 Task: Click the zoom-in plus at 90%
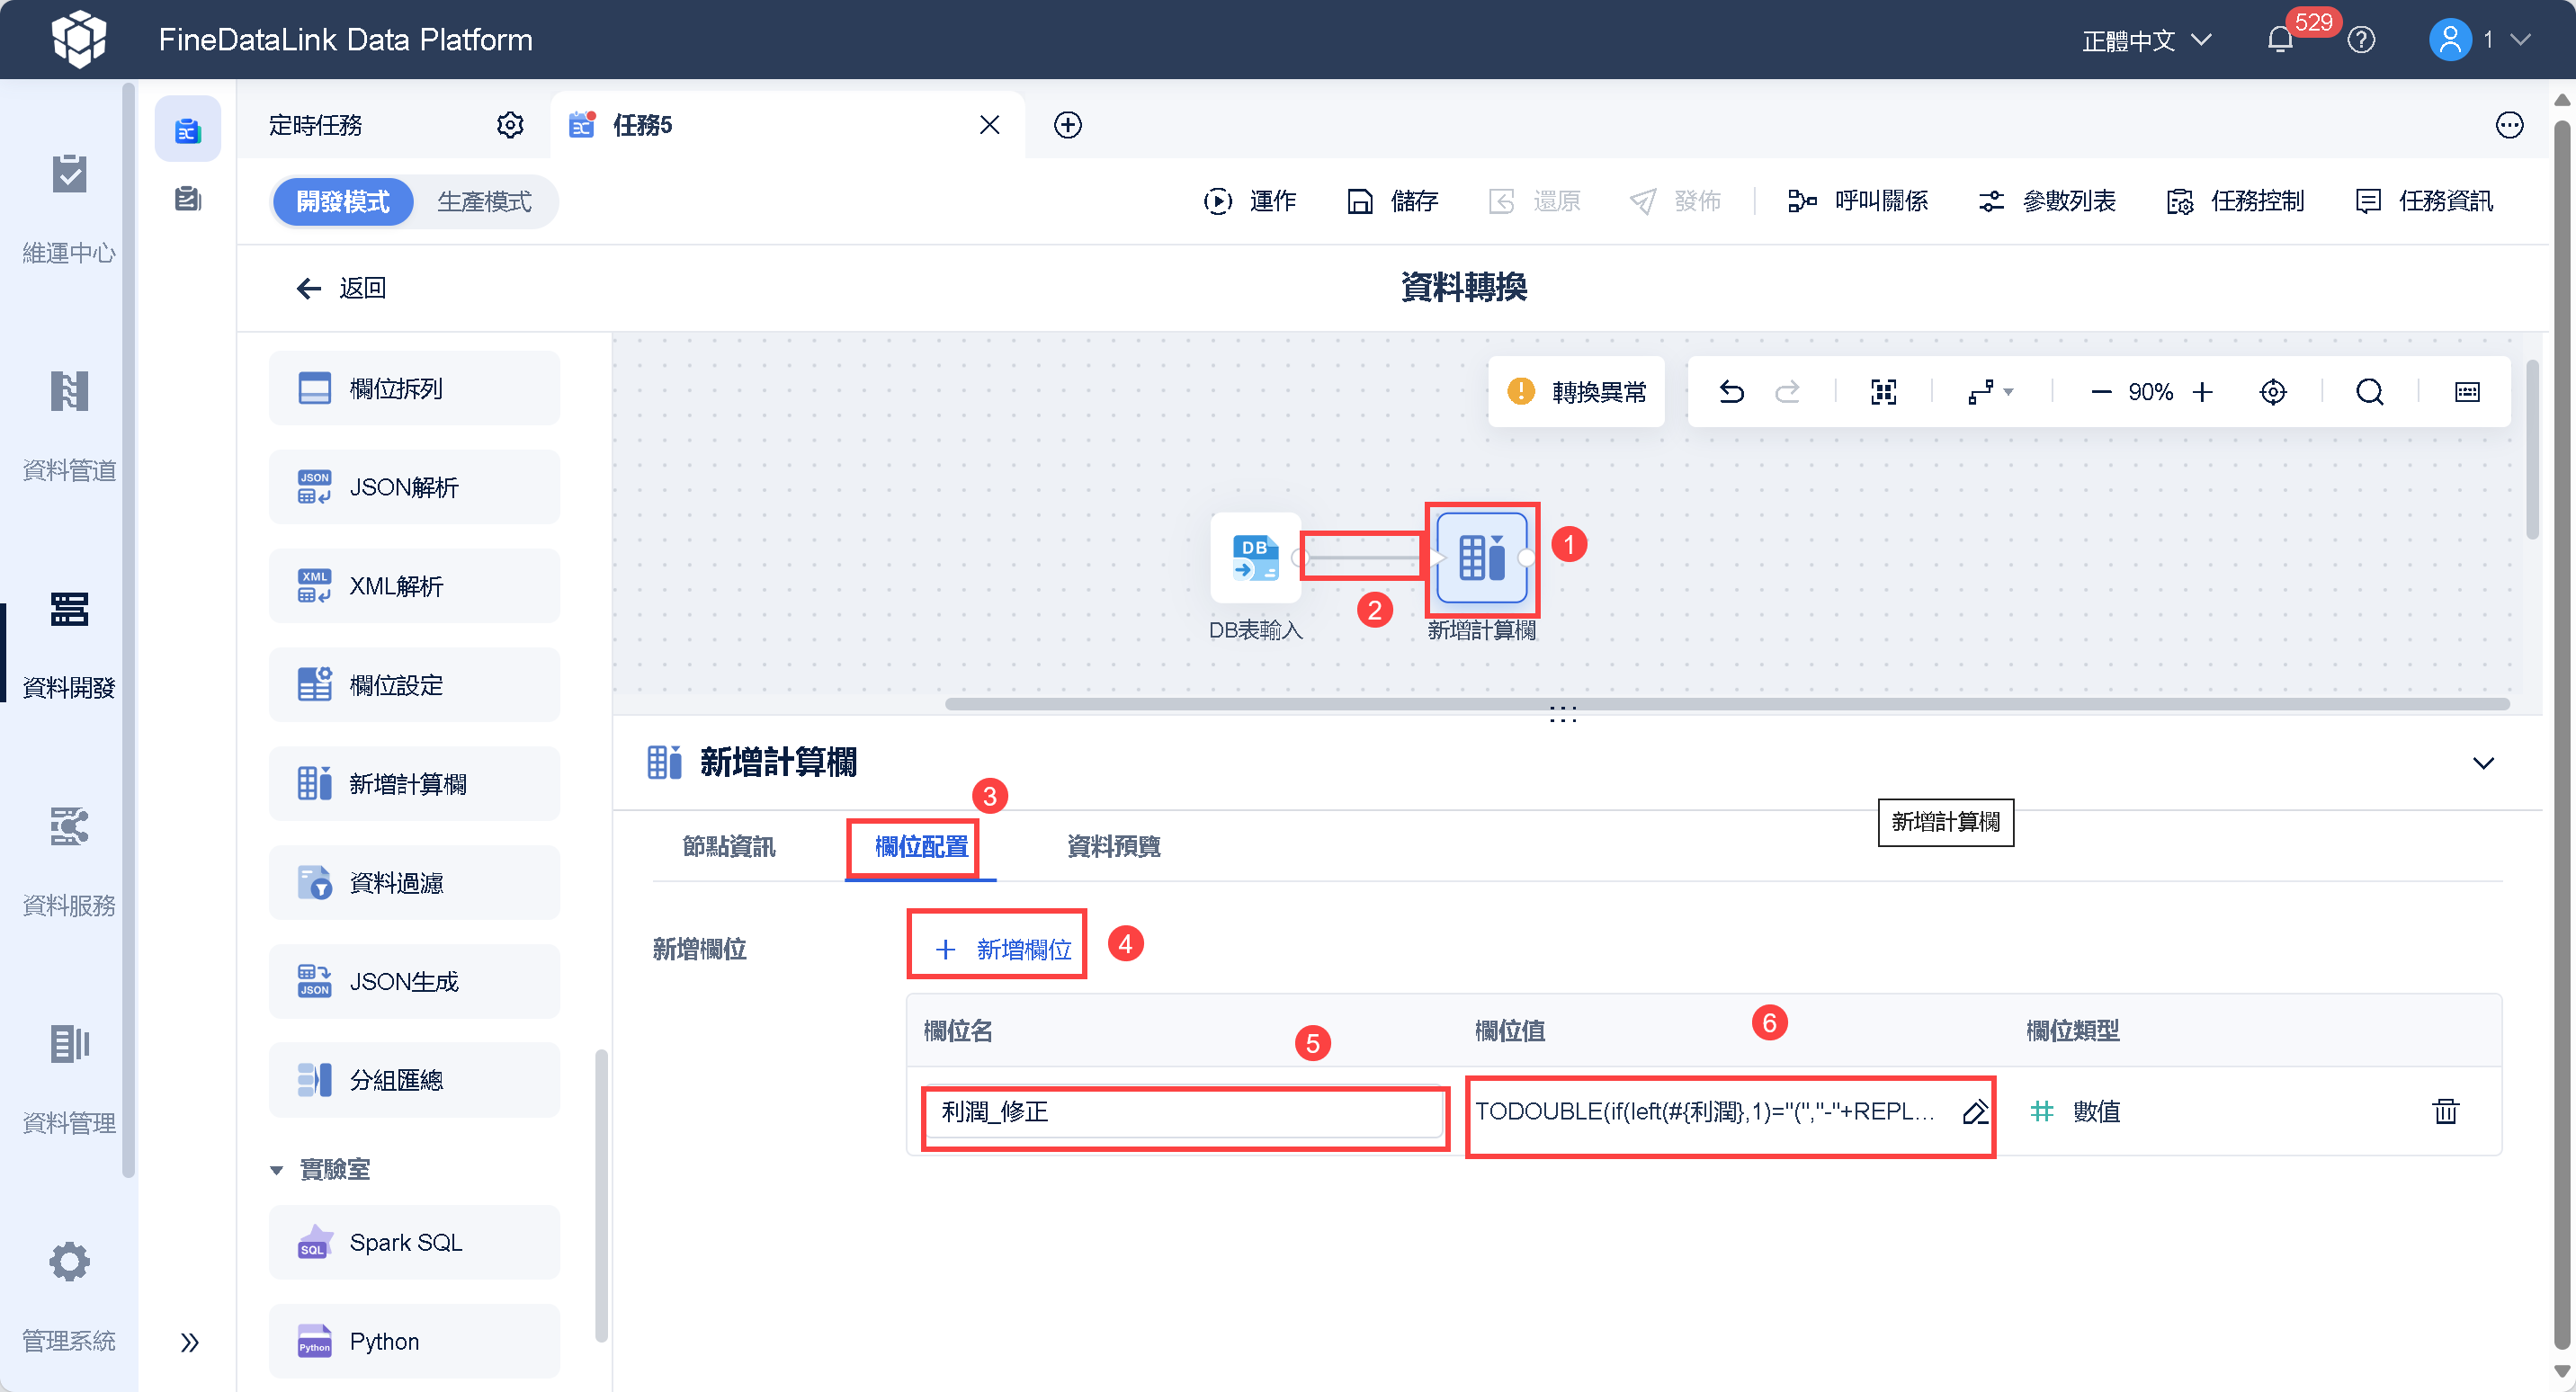[2203, 392]
